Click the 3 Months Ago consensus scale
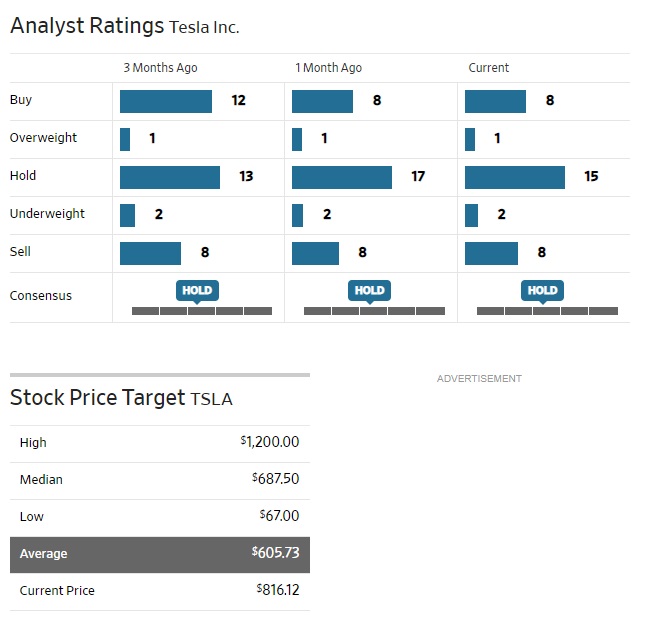 [x=202, y=311]
